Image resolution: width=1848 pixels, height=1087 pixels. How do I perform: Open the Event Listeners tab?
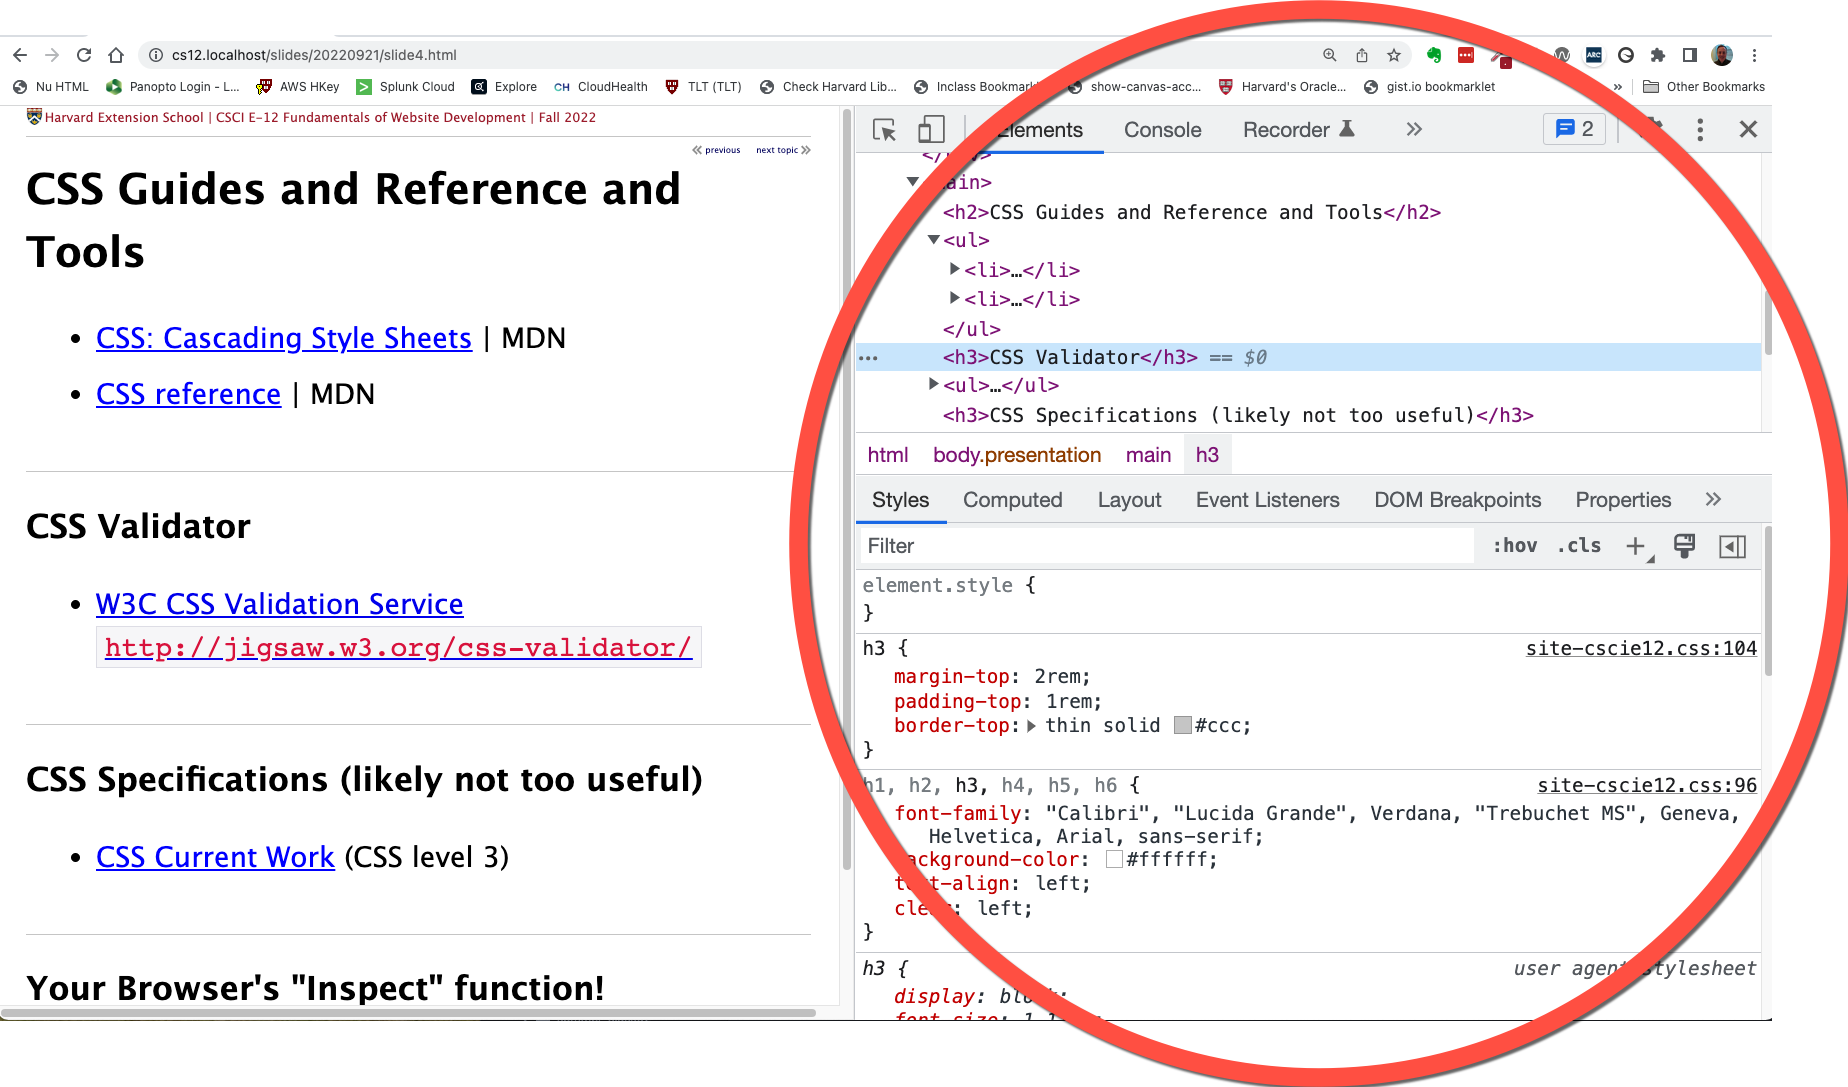coord(1267,500)
